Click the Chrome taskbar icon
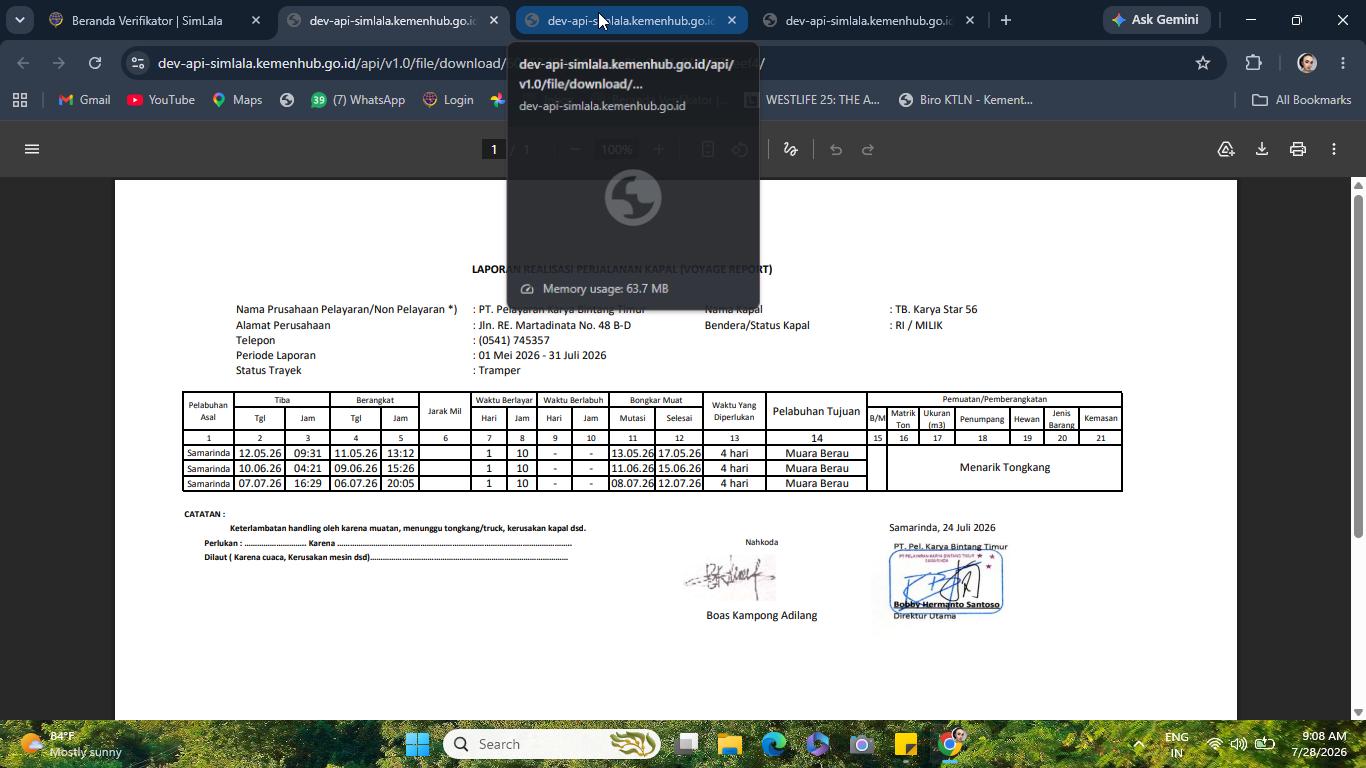The width and height of the screenshot is (1366, 768). pos(950,744)
